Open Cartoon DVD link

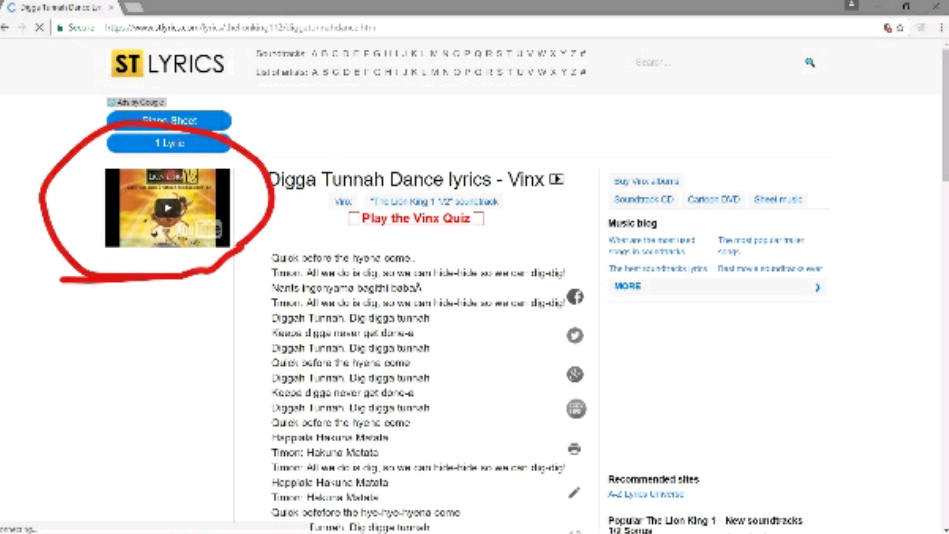click(714, 199)
